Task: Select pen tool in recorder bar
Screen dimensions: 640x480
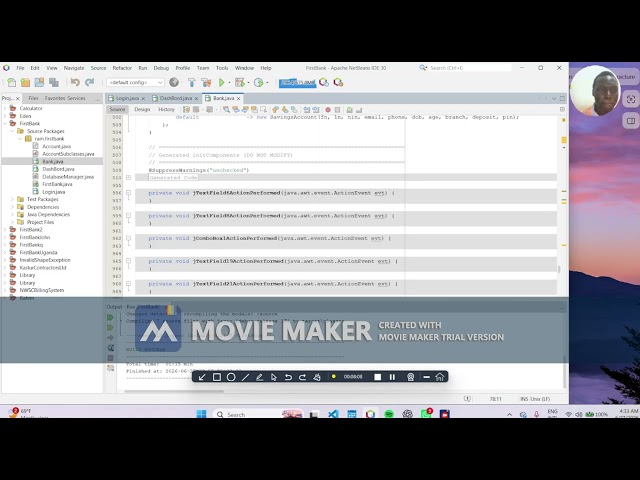Action: pyautogui.click(x=259, y=377)
